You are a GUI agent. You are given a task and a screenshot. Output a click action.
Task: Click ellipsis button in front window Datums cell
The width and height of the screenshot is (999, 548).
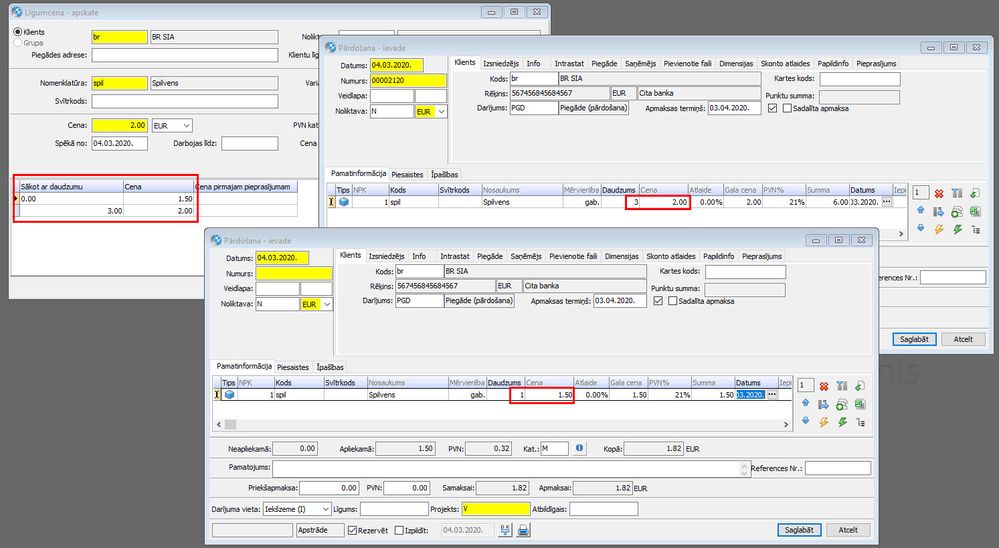[x=772, y=394]
